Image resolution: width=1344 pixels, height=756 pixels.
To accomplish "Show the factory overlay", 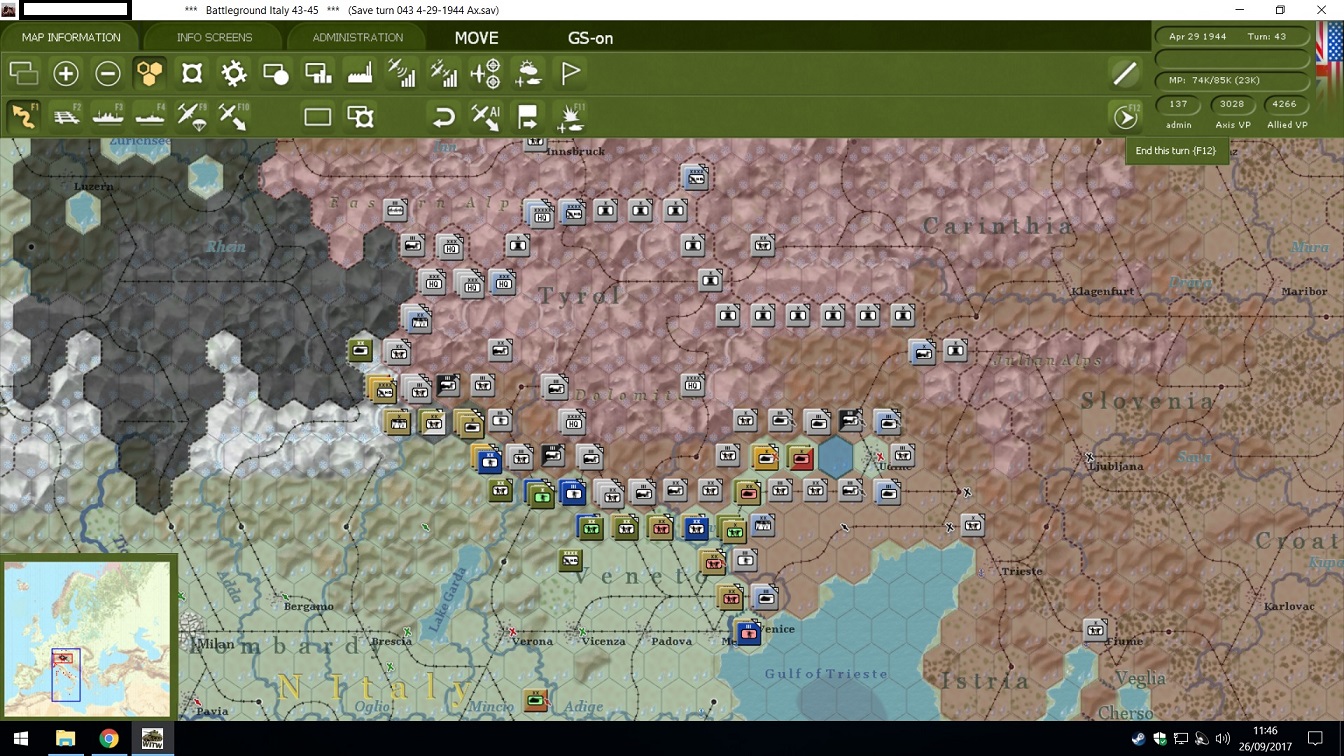I will (360, 73).
